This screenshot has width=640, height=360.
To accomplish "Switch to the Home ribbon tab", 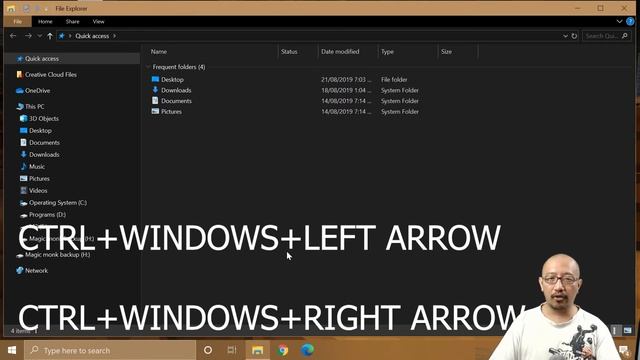I will (x=45, y=22).
